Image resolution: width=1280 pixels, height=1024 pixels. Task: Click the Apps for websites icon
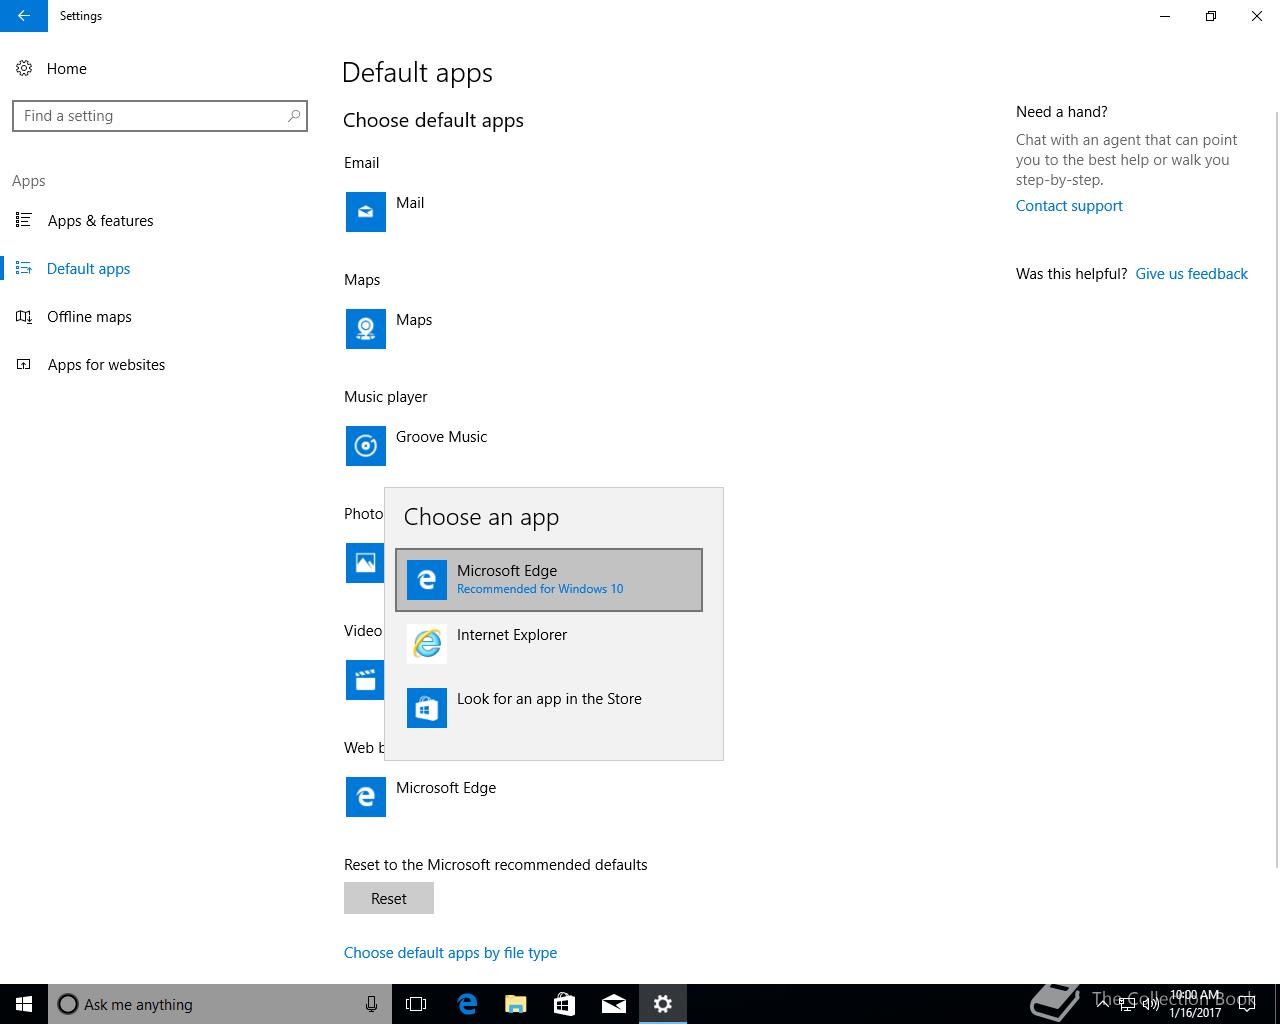tap(24, 364)
